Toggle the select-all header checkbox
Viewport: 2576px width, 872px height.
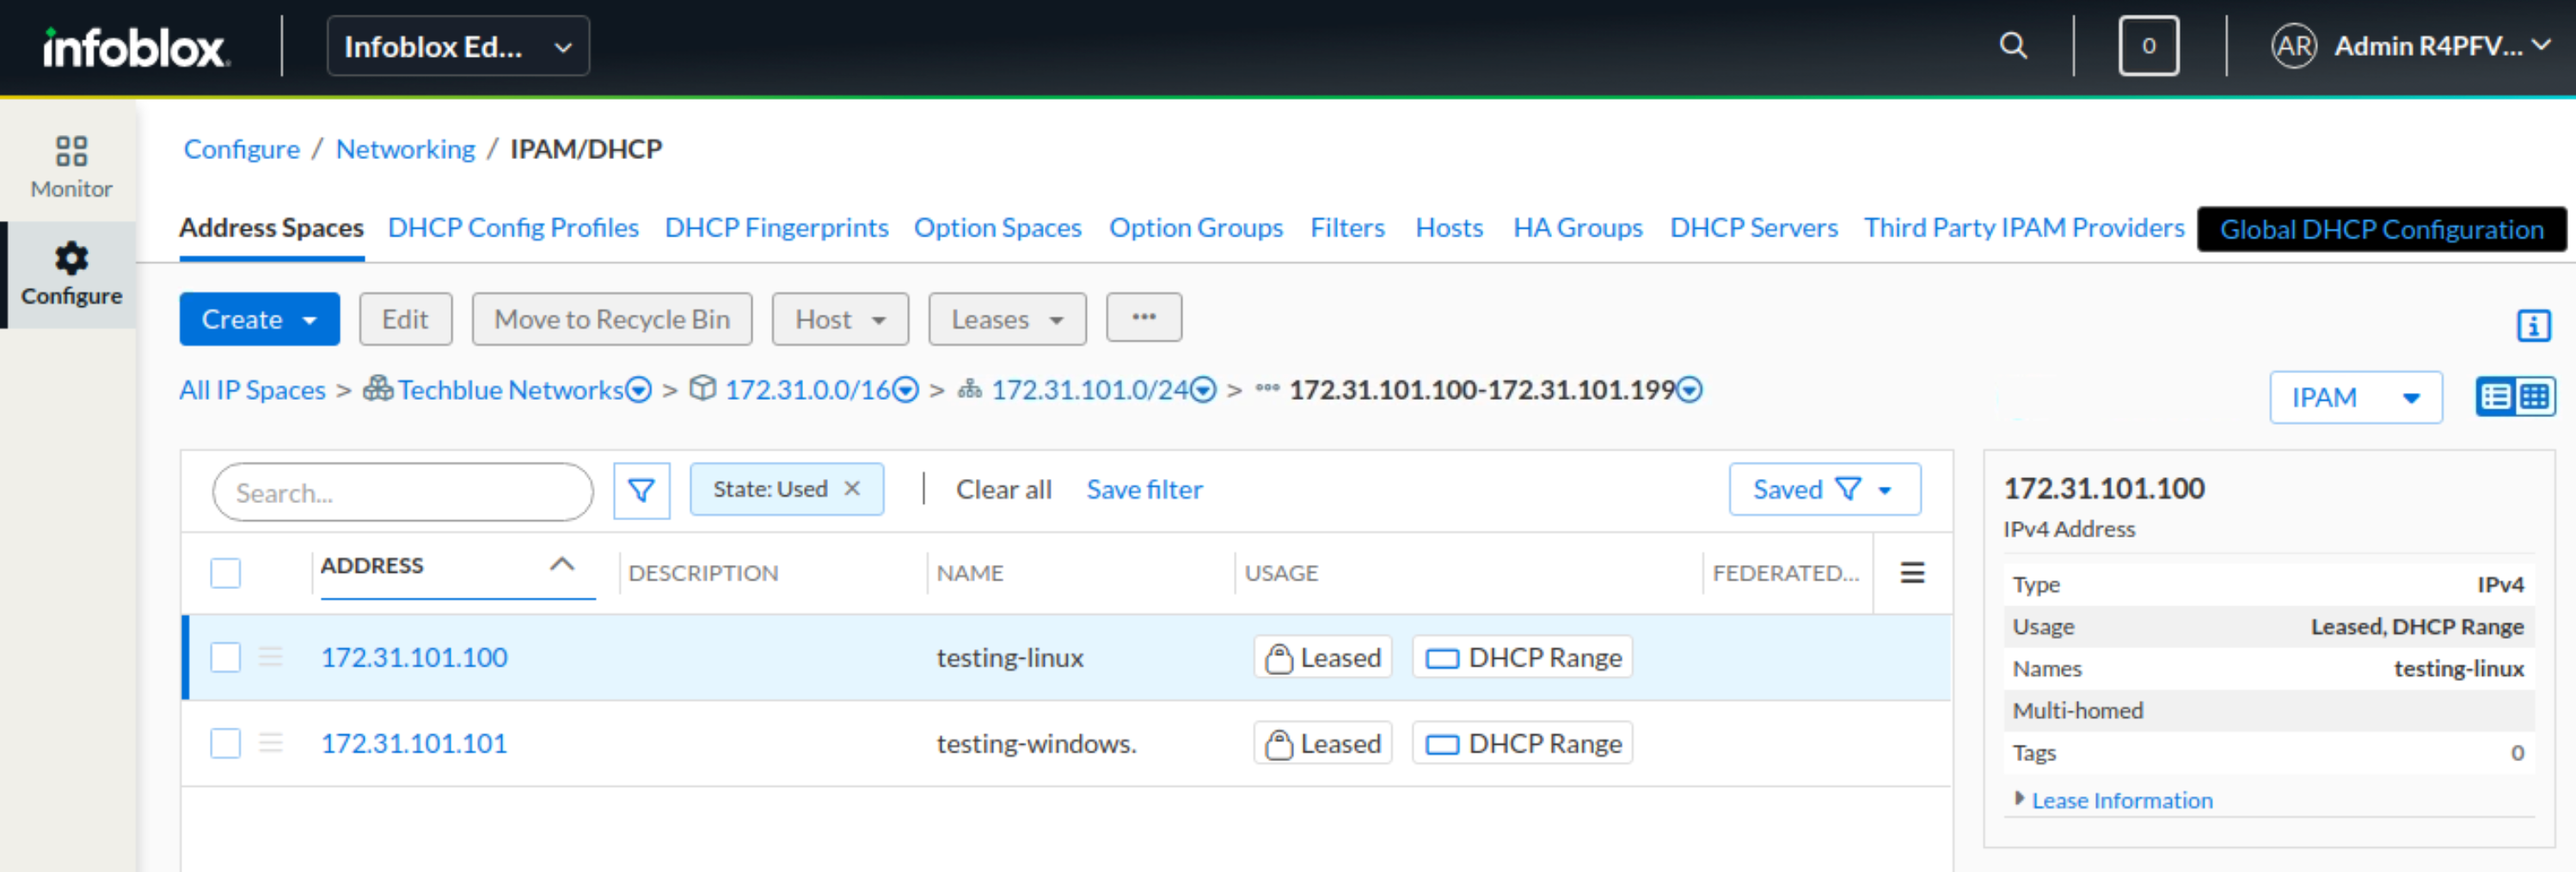coord(226,573)
